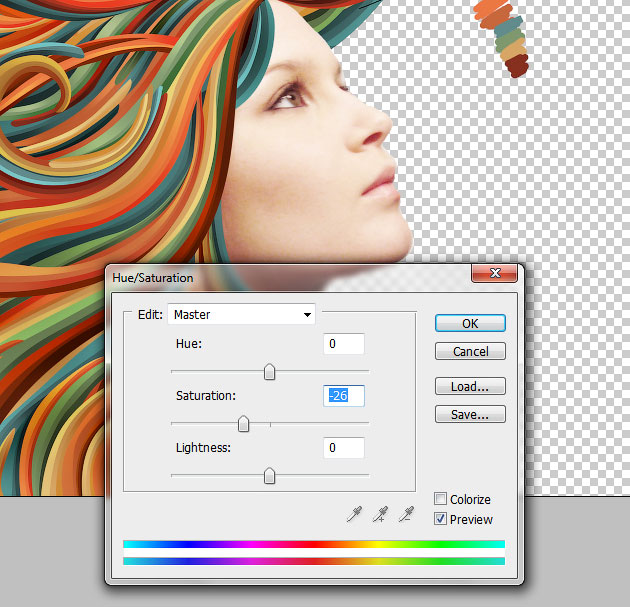Open the Edit Master dropdown
The image size is (630, 607).
241,314
